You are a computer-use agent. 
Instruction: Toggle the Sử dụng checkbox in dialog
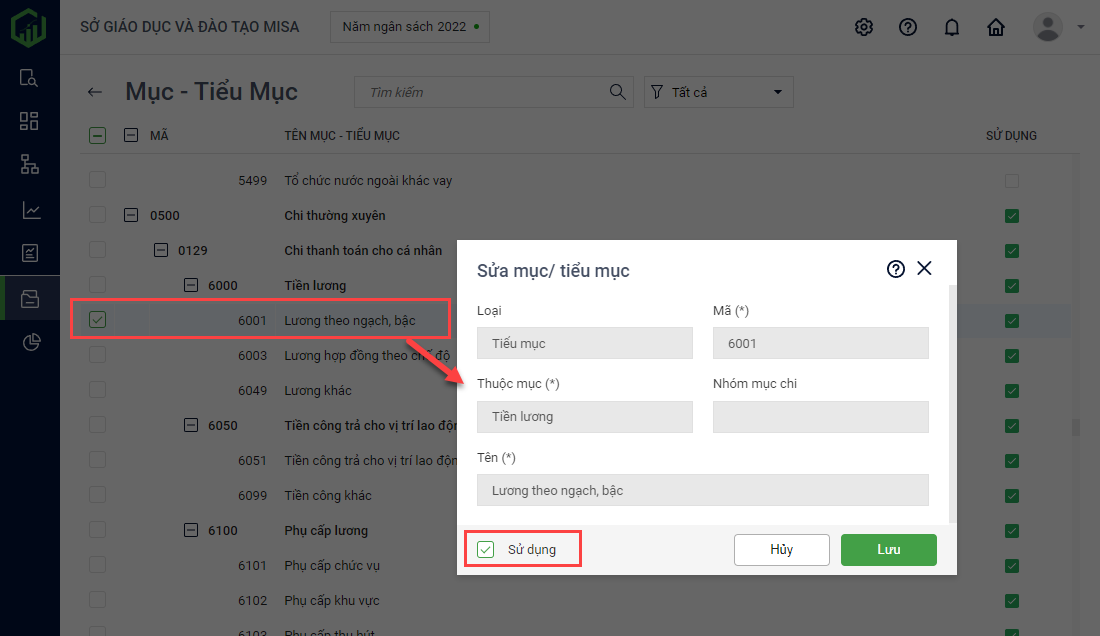[486, 549]
